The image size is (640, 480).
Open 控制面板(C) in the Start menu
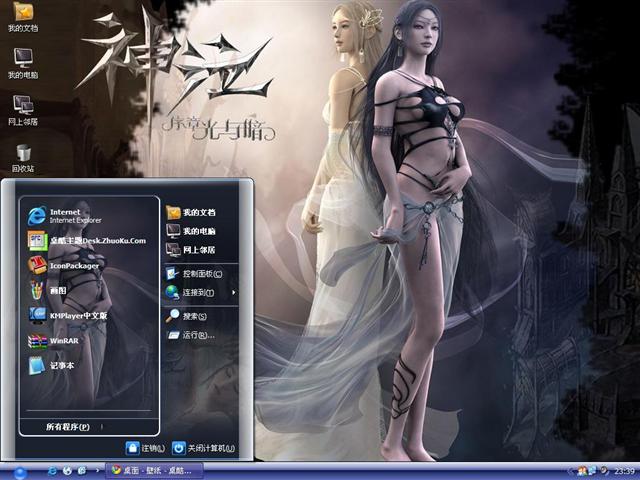tap(200, 273)
